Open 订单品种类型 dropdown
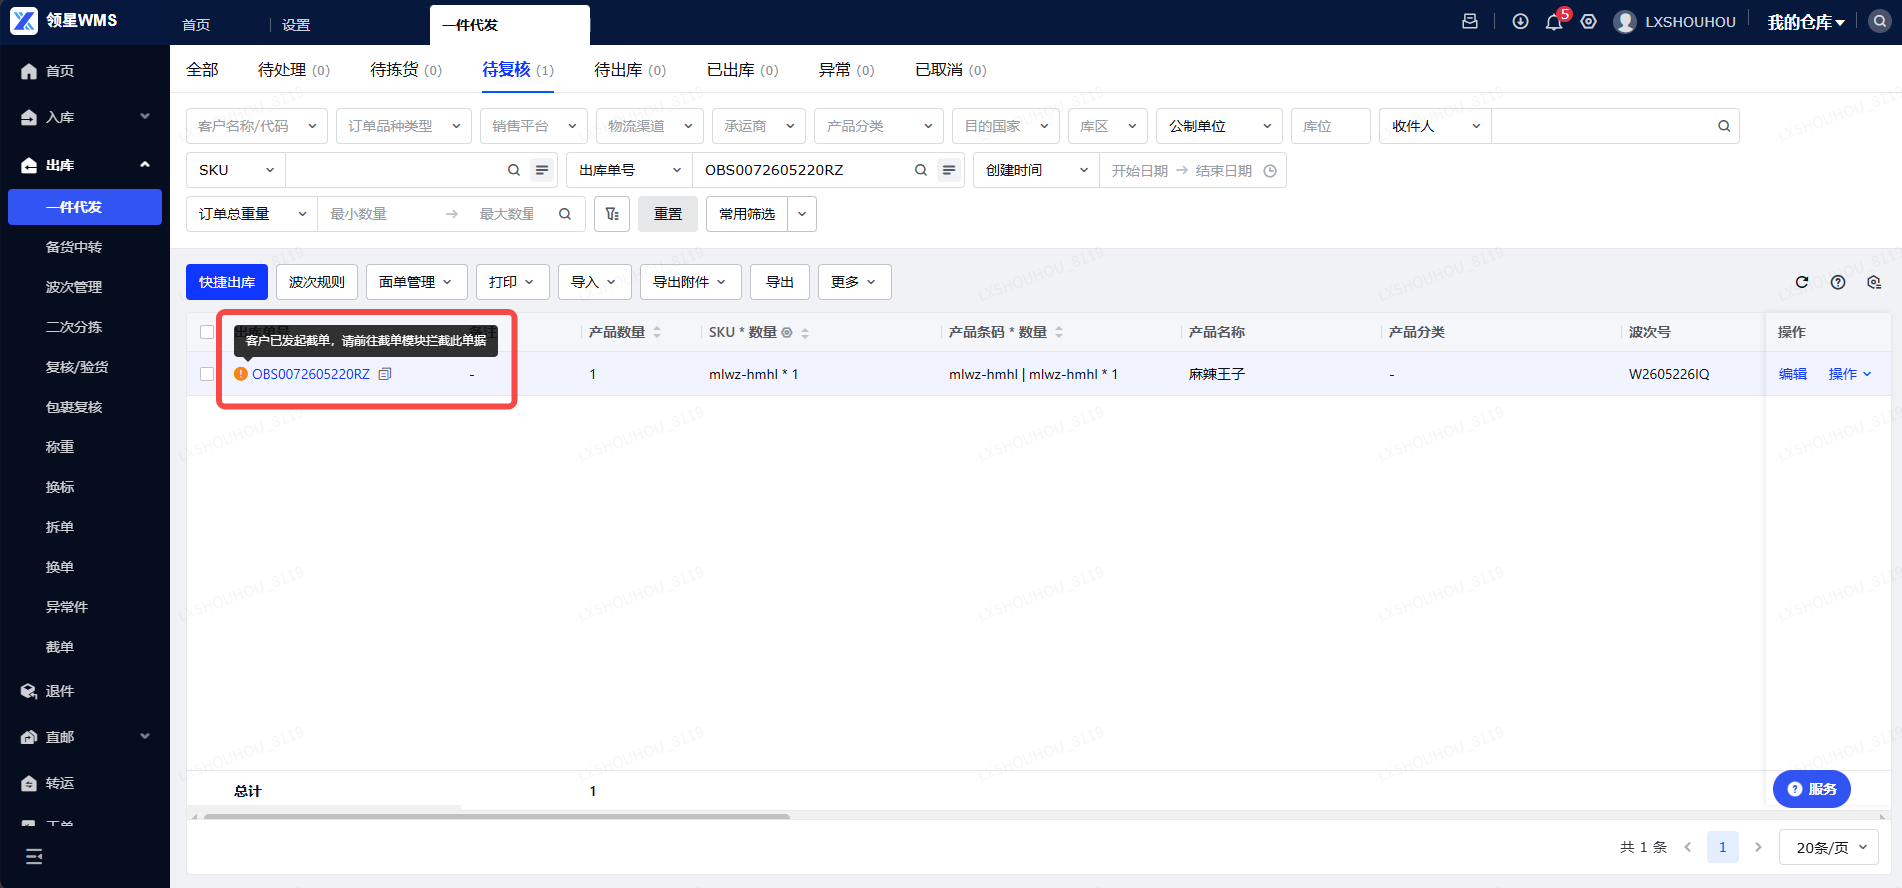1902x888 pixels. coord(404,126)
